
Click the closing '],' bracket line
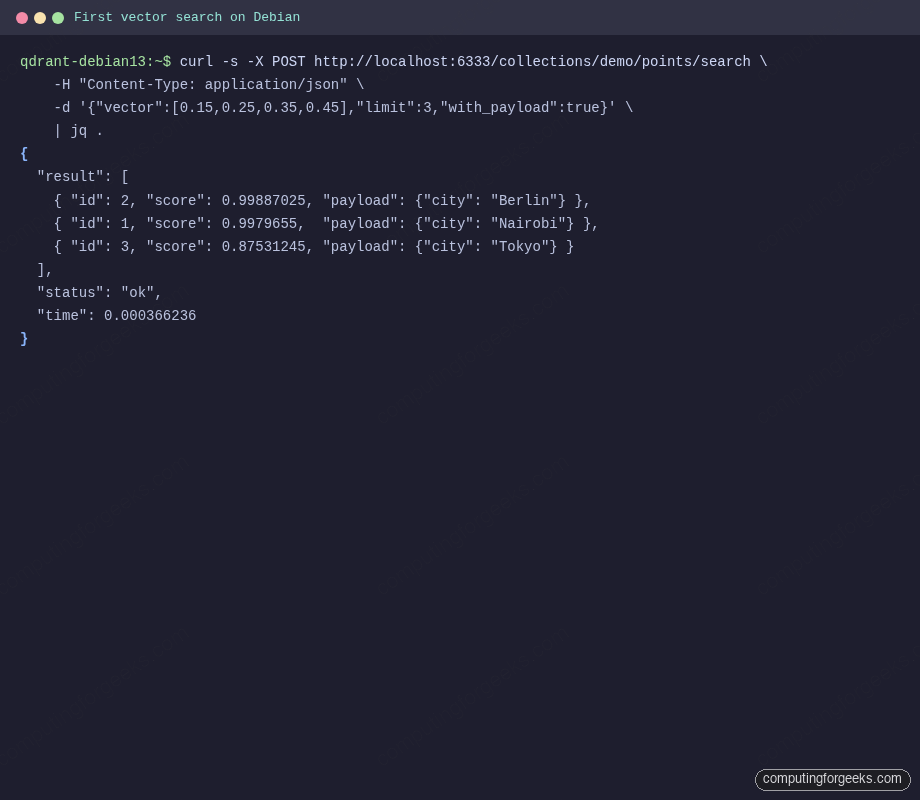(45, 269)
